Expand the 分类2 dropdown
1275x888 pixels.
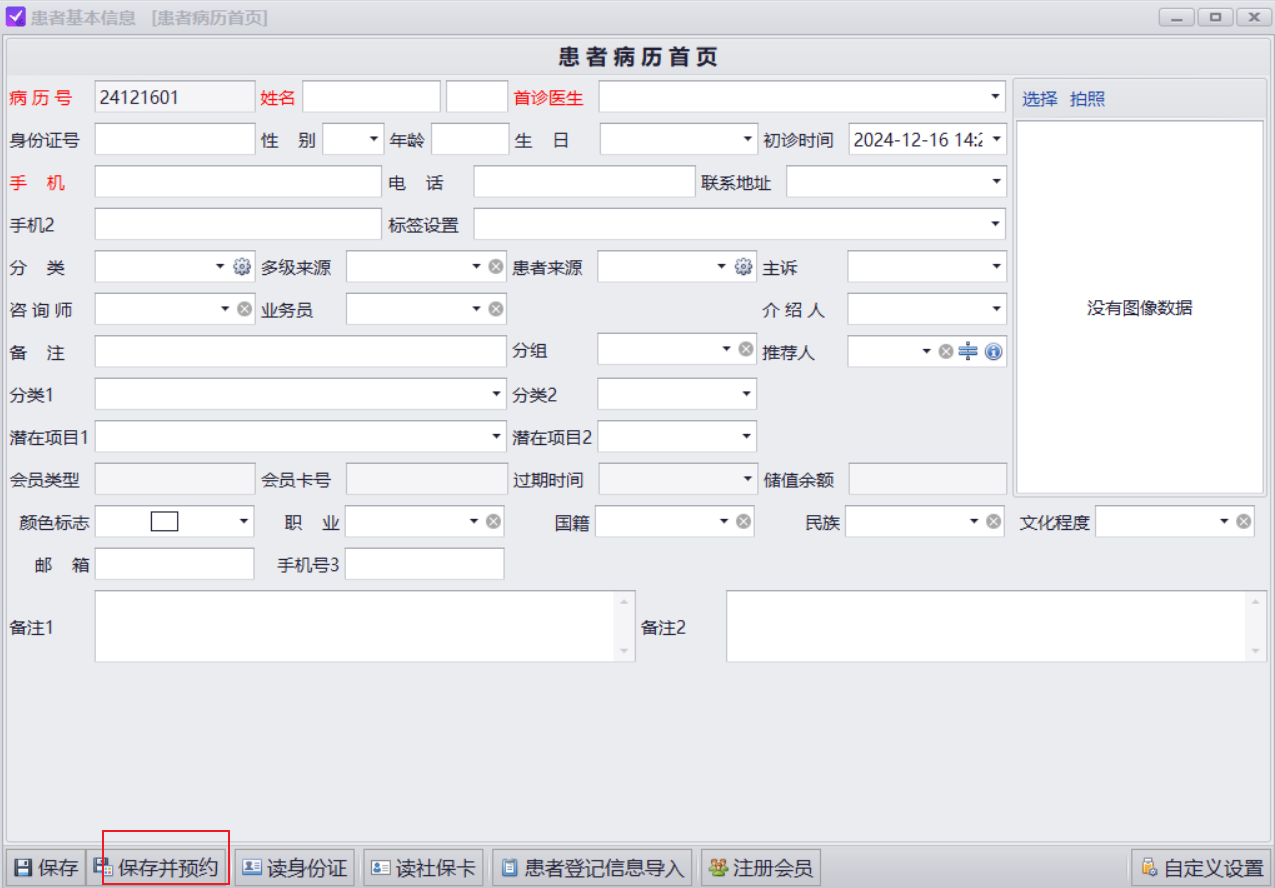(x=747, y=394)
